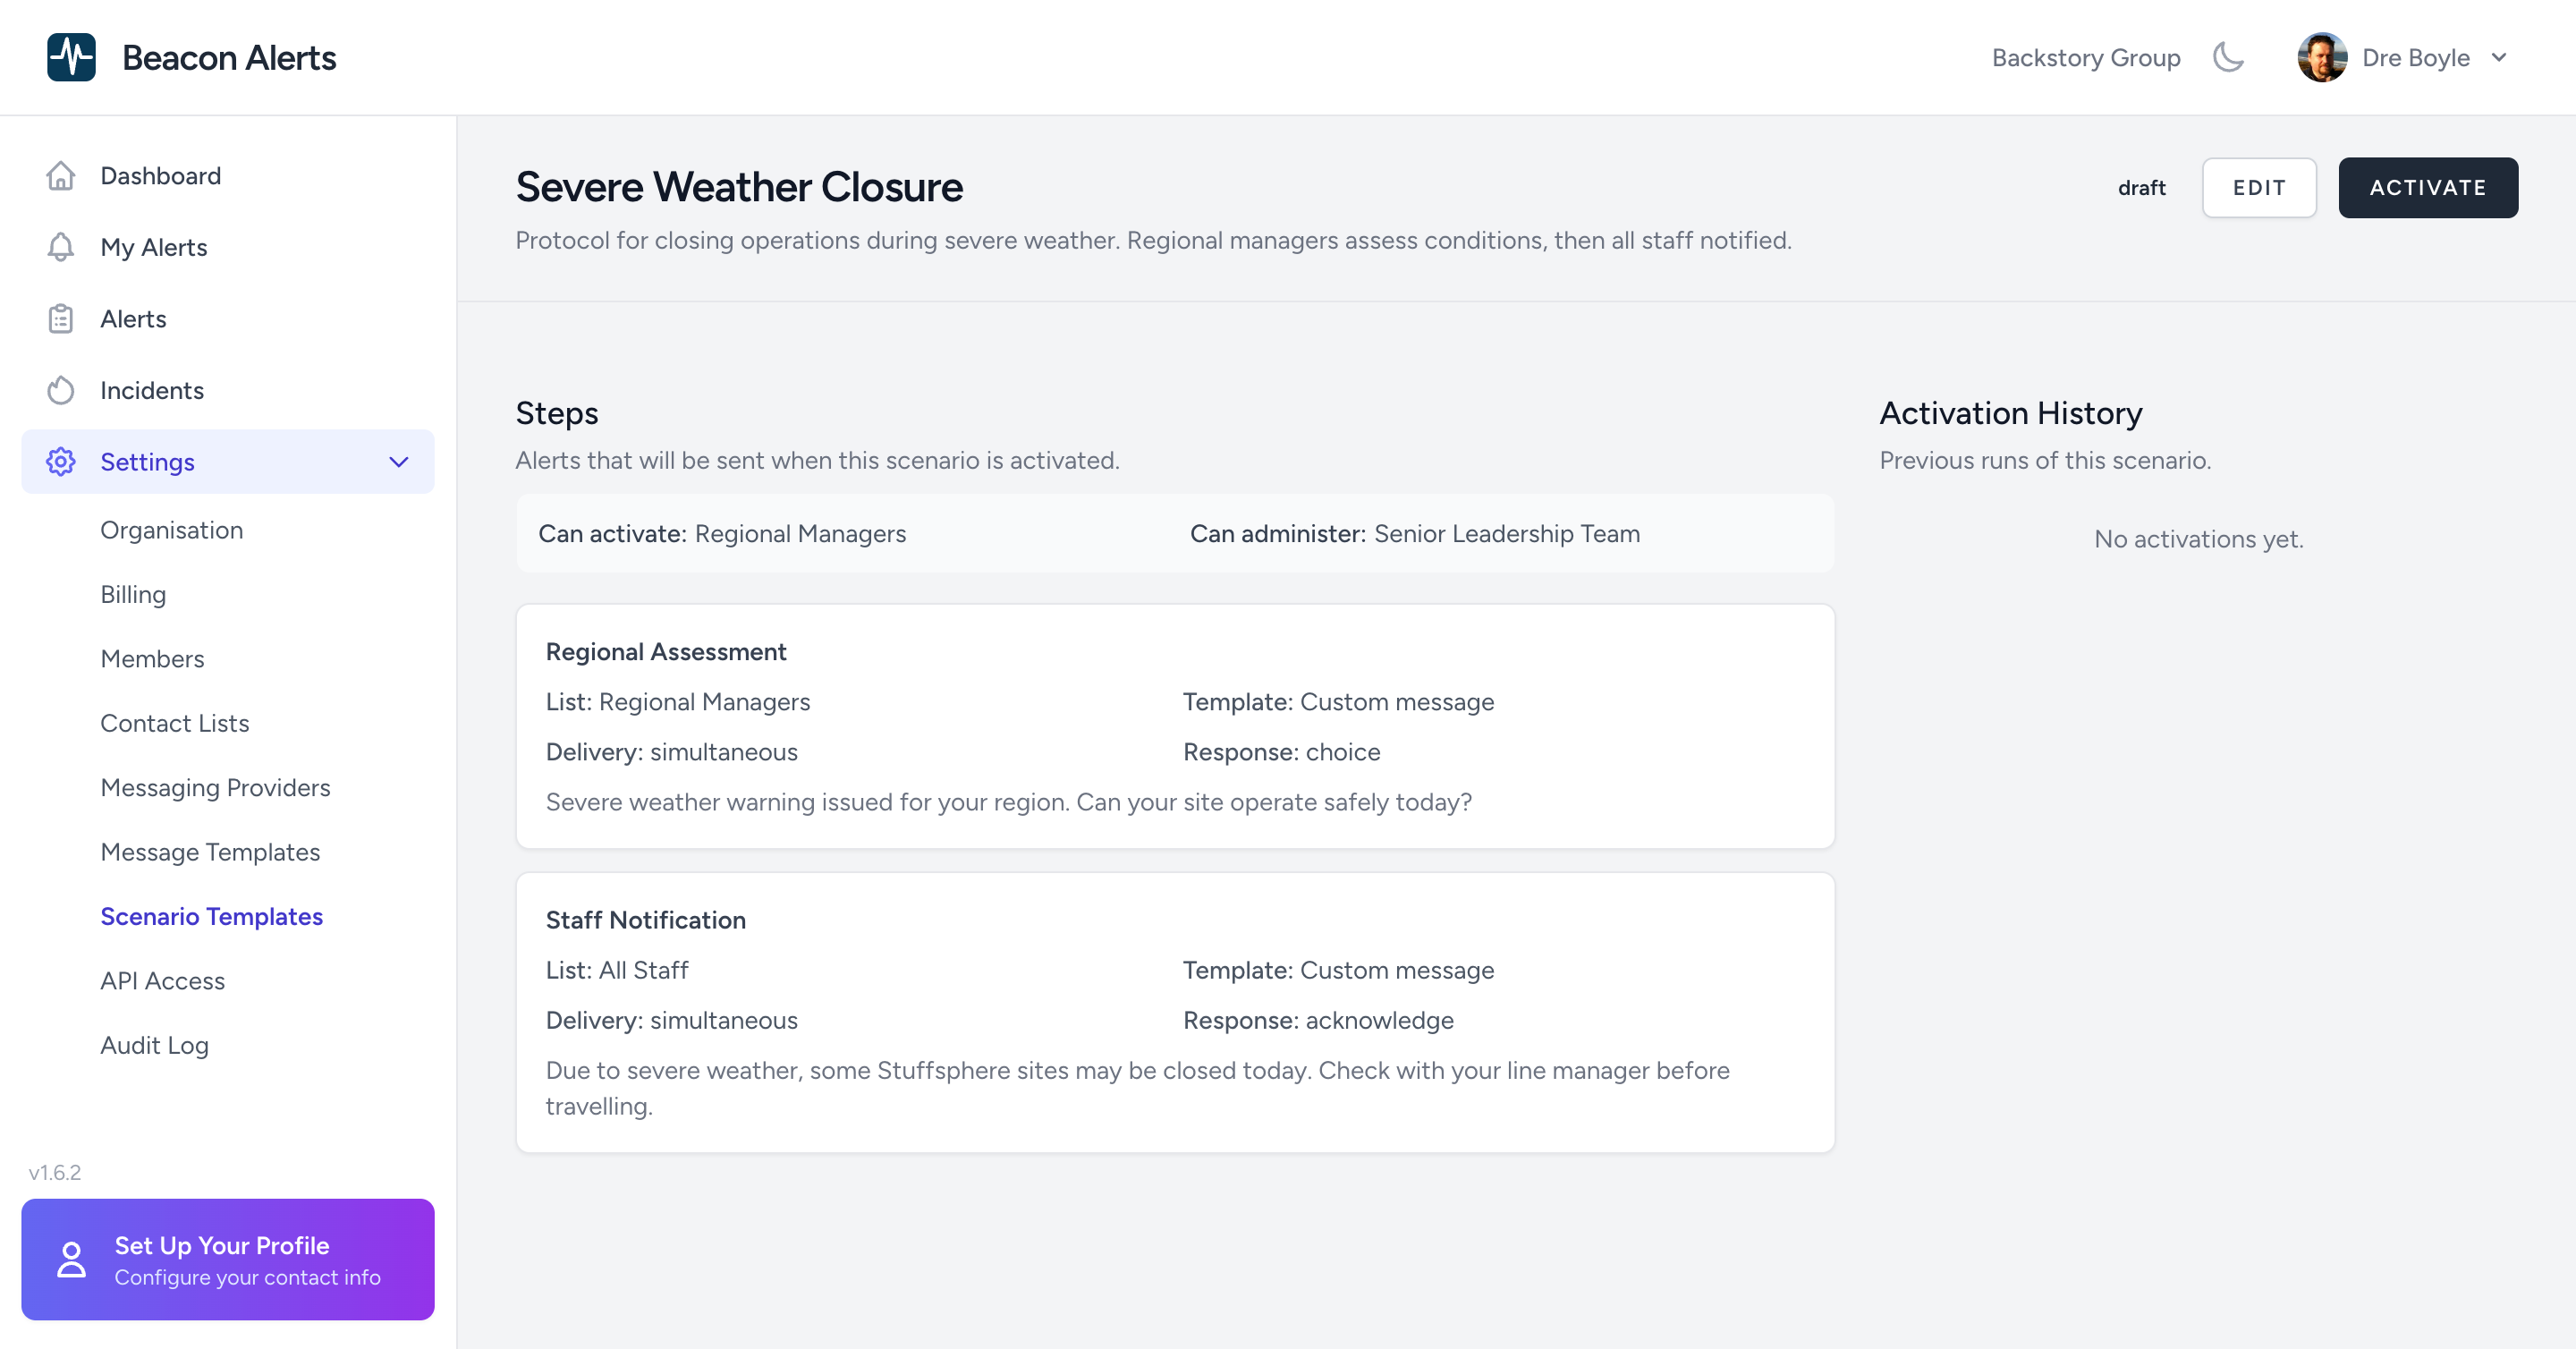
Task: Click Dre Boyle's profile picture
Action: (x=2322, y=57)
